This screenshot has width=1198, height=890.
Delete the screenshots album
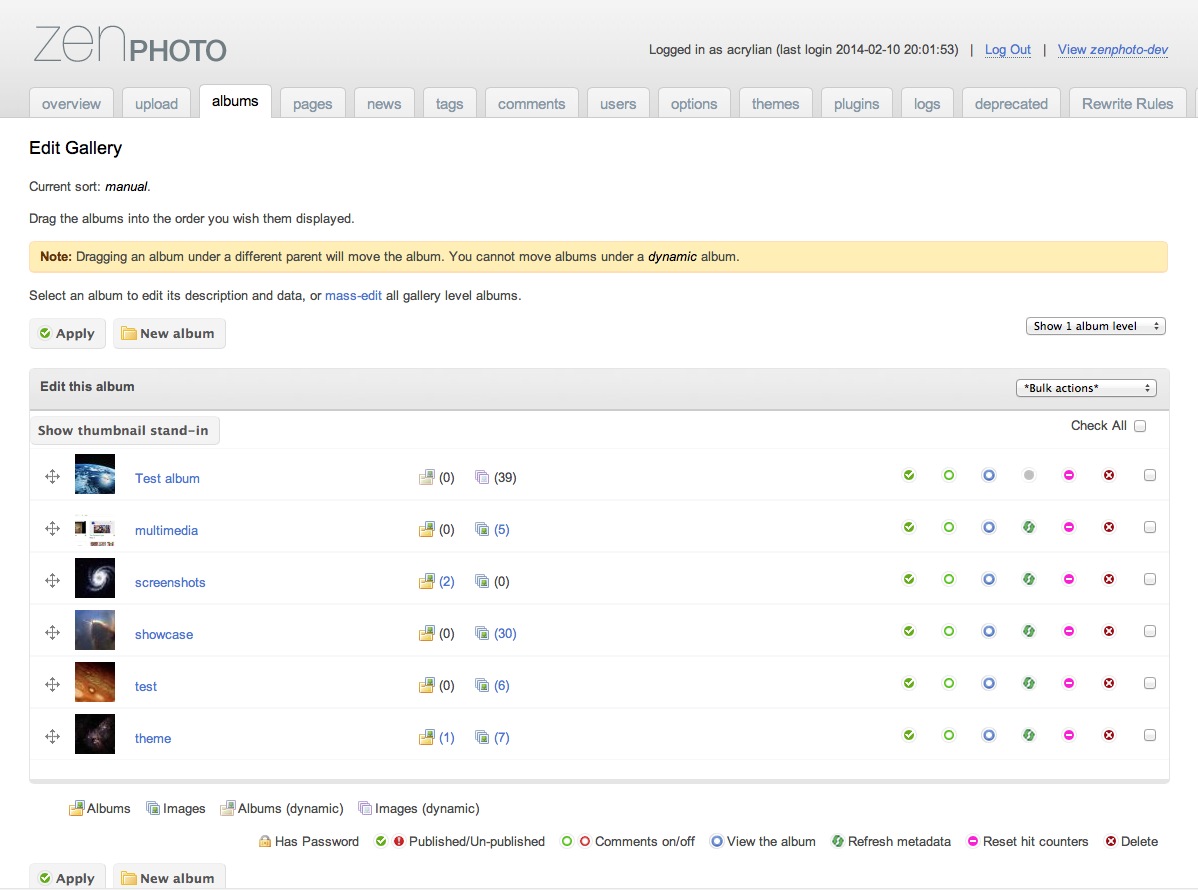pyautogui.click(x=1108, y=579)
